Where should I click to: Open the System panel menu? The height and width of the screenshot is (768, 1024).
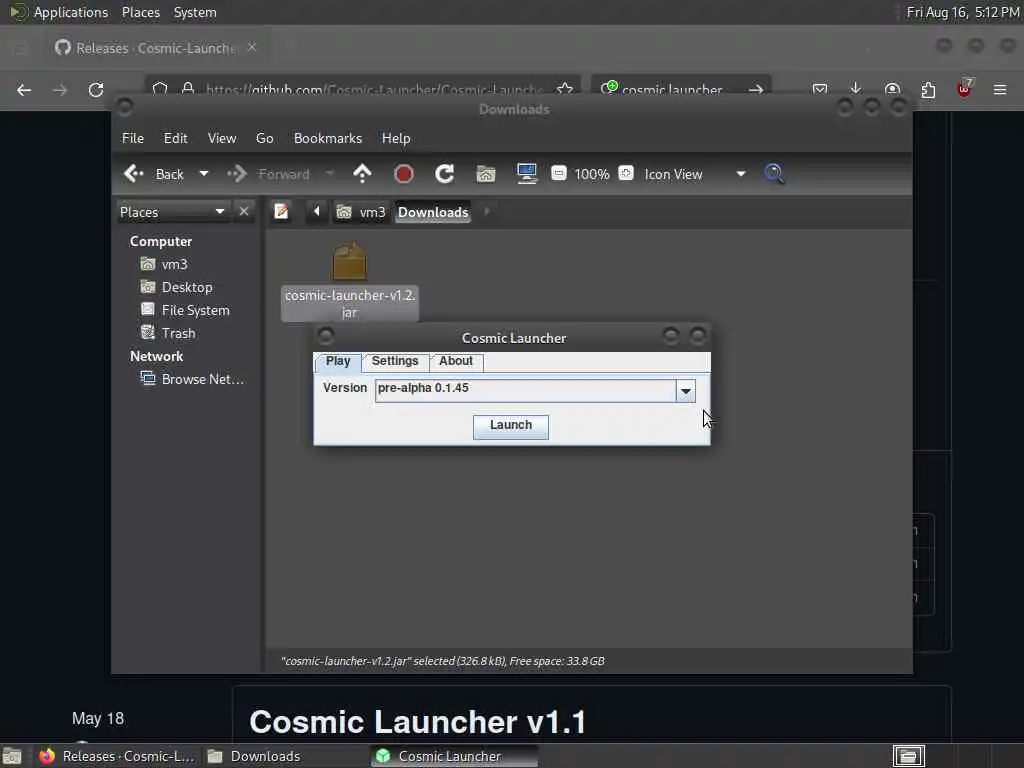point(195,12)
